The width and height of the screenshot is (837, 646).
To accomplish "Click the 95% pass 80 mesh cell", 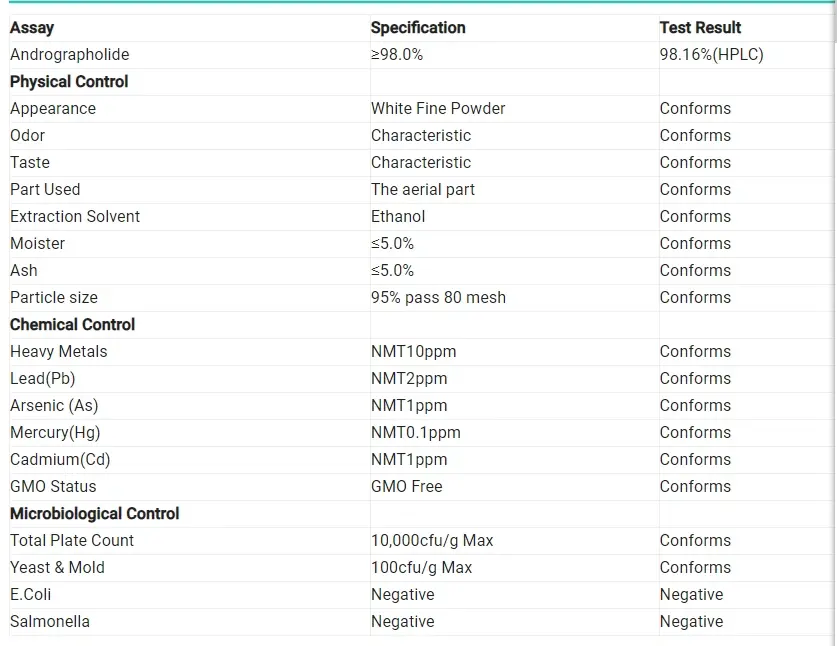I will click(x=438, y=298).
